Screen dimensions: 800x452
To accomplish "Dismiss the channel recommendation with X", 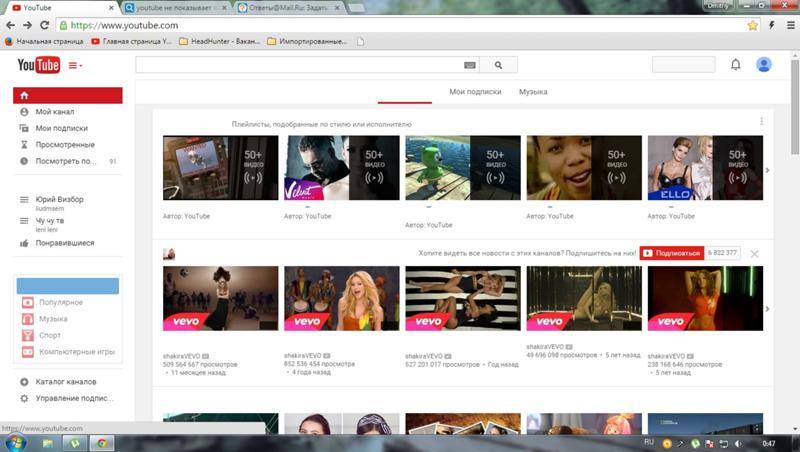I will [x=754, y=254].
